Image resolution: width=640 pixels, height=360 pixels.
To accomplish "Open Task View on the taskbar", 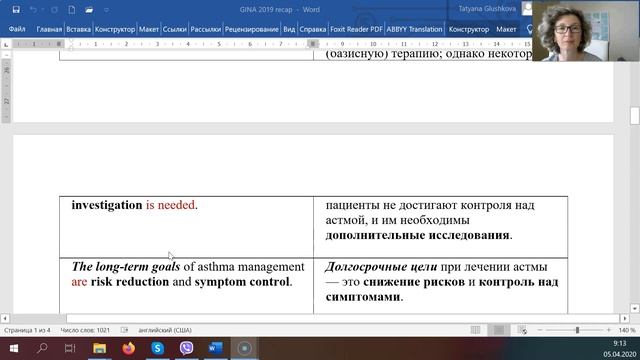I will pos(70,348).
